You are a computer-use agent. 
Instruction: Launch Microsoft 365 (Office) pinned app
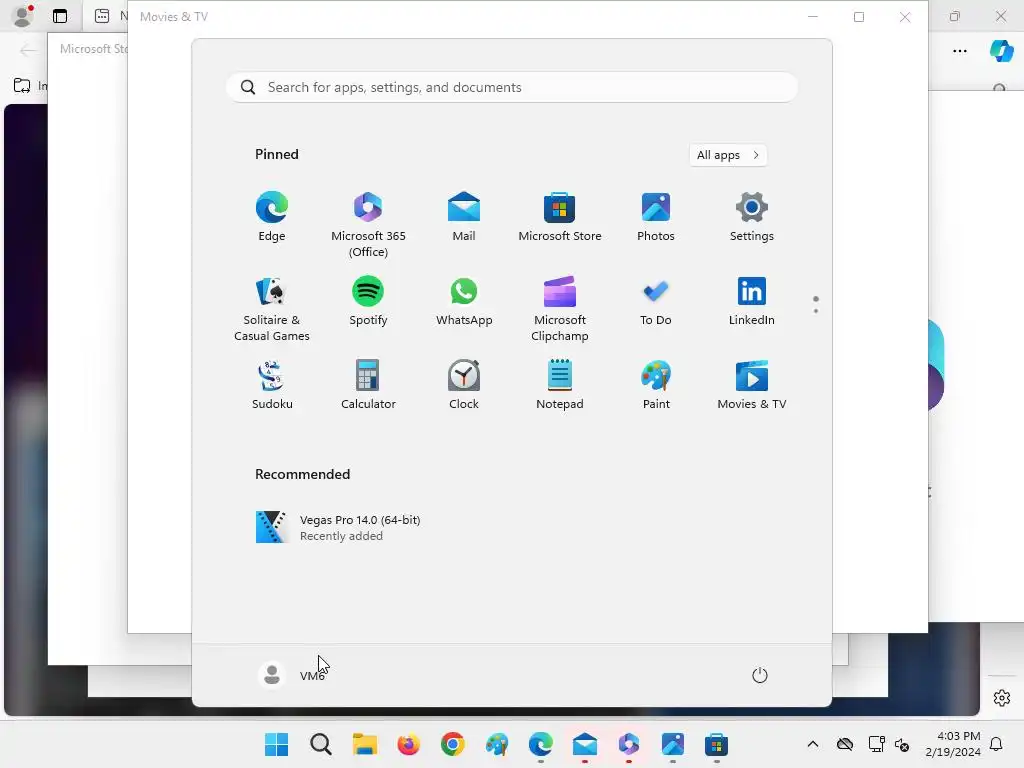(x=368, y=225)
